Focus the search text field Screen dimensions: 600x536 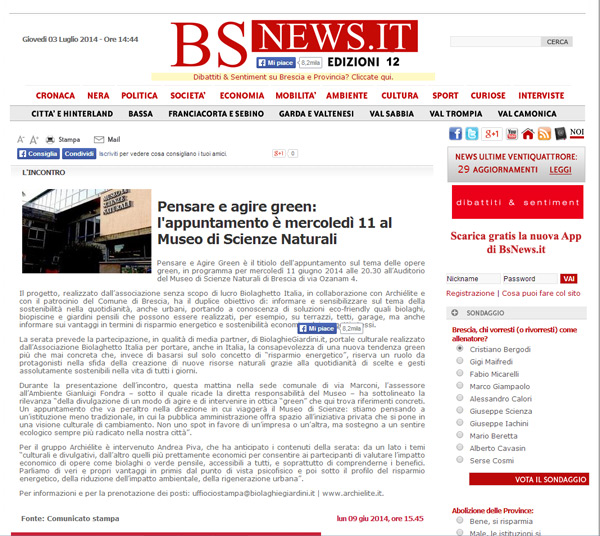pyautogui.click(x=496, y=42)
